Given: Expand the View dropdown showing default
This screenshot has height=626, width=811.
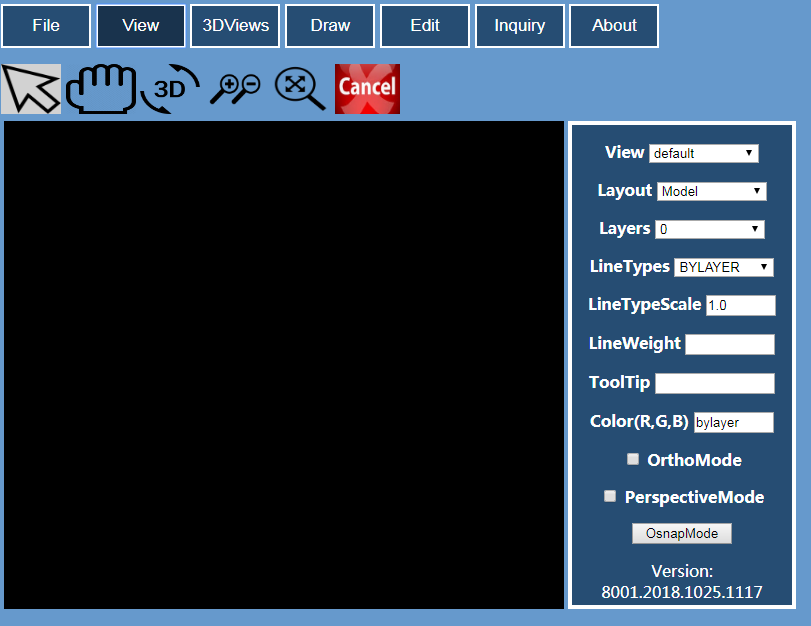Looking at the screenshot, I should pyautogui.click(x=704, y=153).
